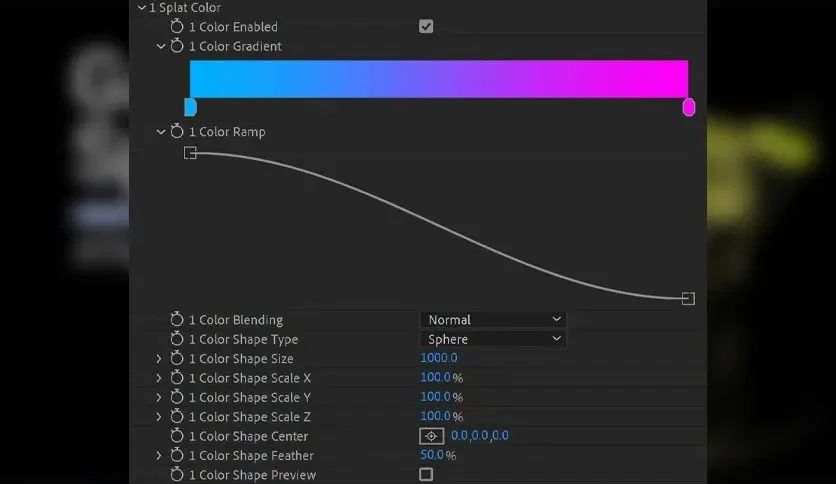836x484 pixels.
Task: Click stopwatch for 1 Color Ramp
Action: click(x=176, y=131)
